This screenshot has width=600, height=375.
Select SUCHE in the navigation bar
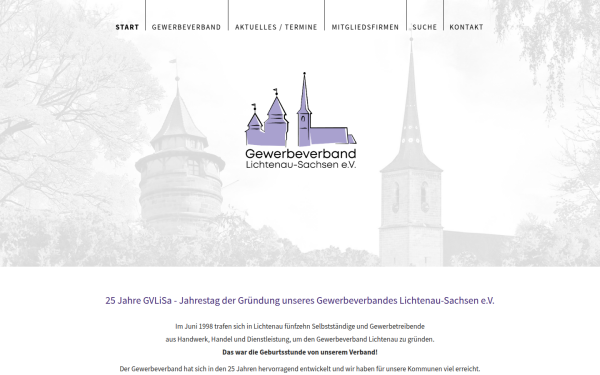[x=425, y=27]
